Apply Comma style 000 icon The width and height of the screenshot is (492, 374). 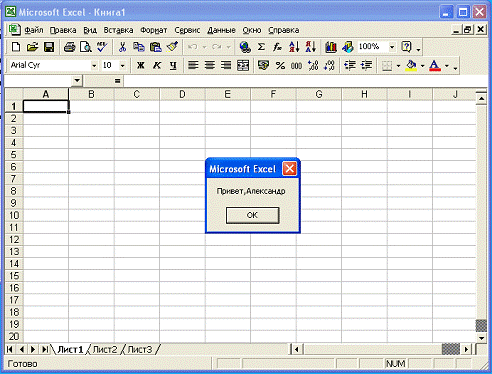(296, 65)
